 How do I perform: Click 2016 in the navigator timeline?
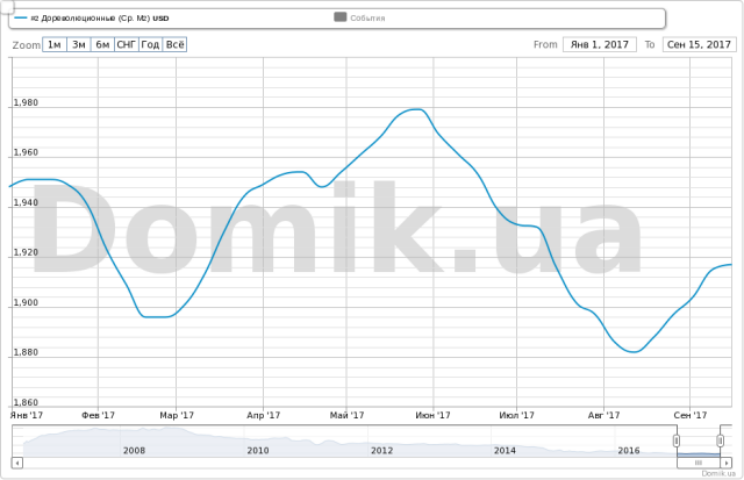[629, 450]
